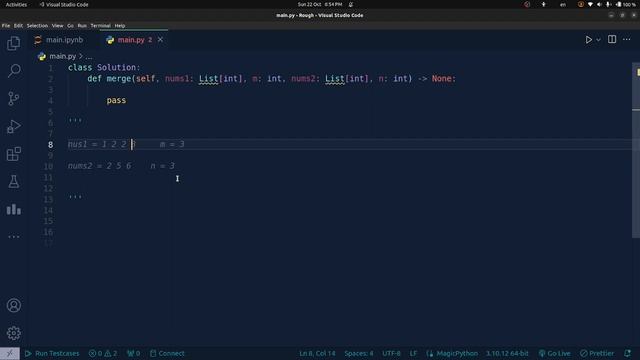Close the main.py tab
This screenshot has width=640, height=360.
tap(160, 40)
